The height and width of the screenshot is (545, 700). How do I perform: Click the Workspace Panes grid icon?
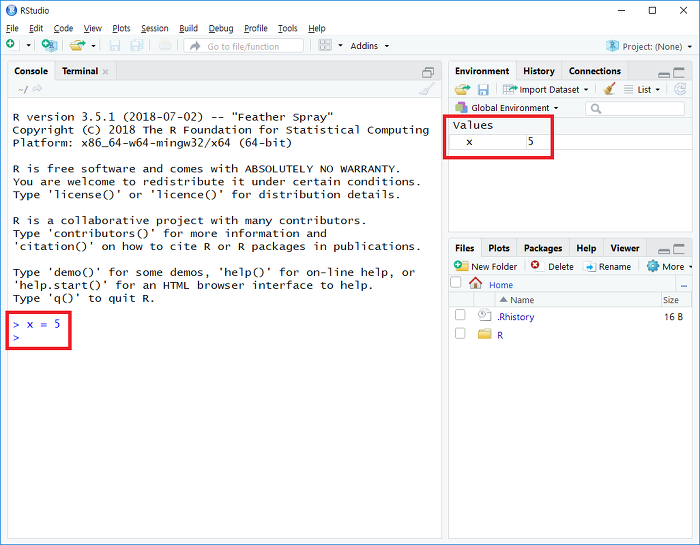point(325,46)
